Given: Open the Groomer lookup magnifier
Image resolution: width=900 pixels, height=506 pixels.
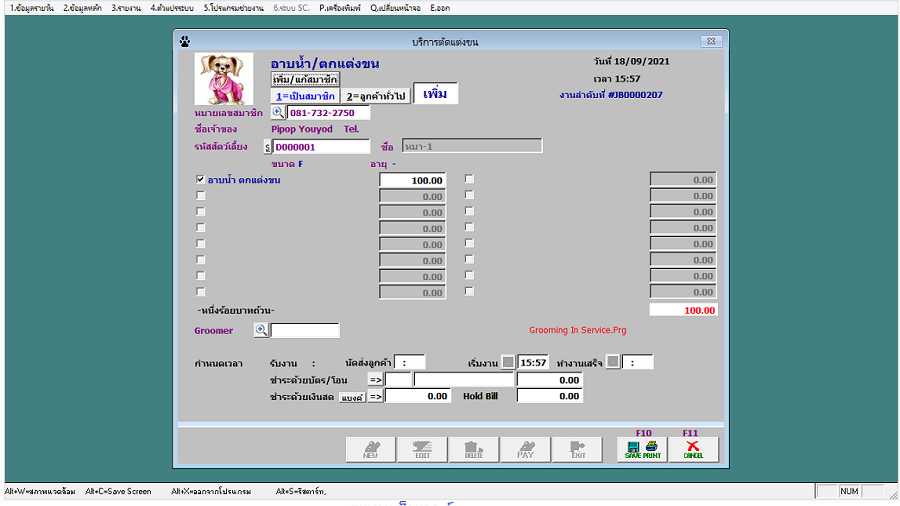Looking at the screenshot, I should pyautogui.click(x=261, y=330).
